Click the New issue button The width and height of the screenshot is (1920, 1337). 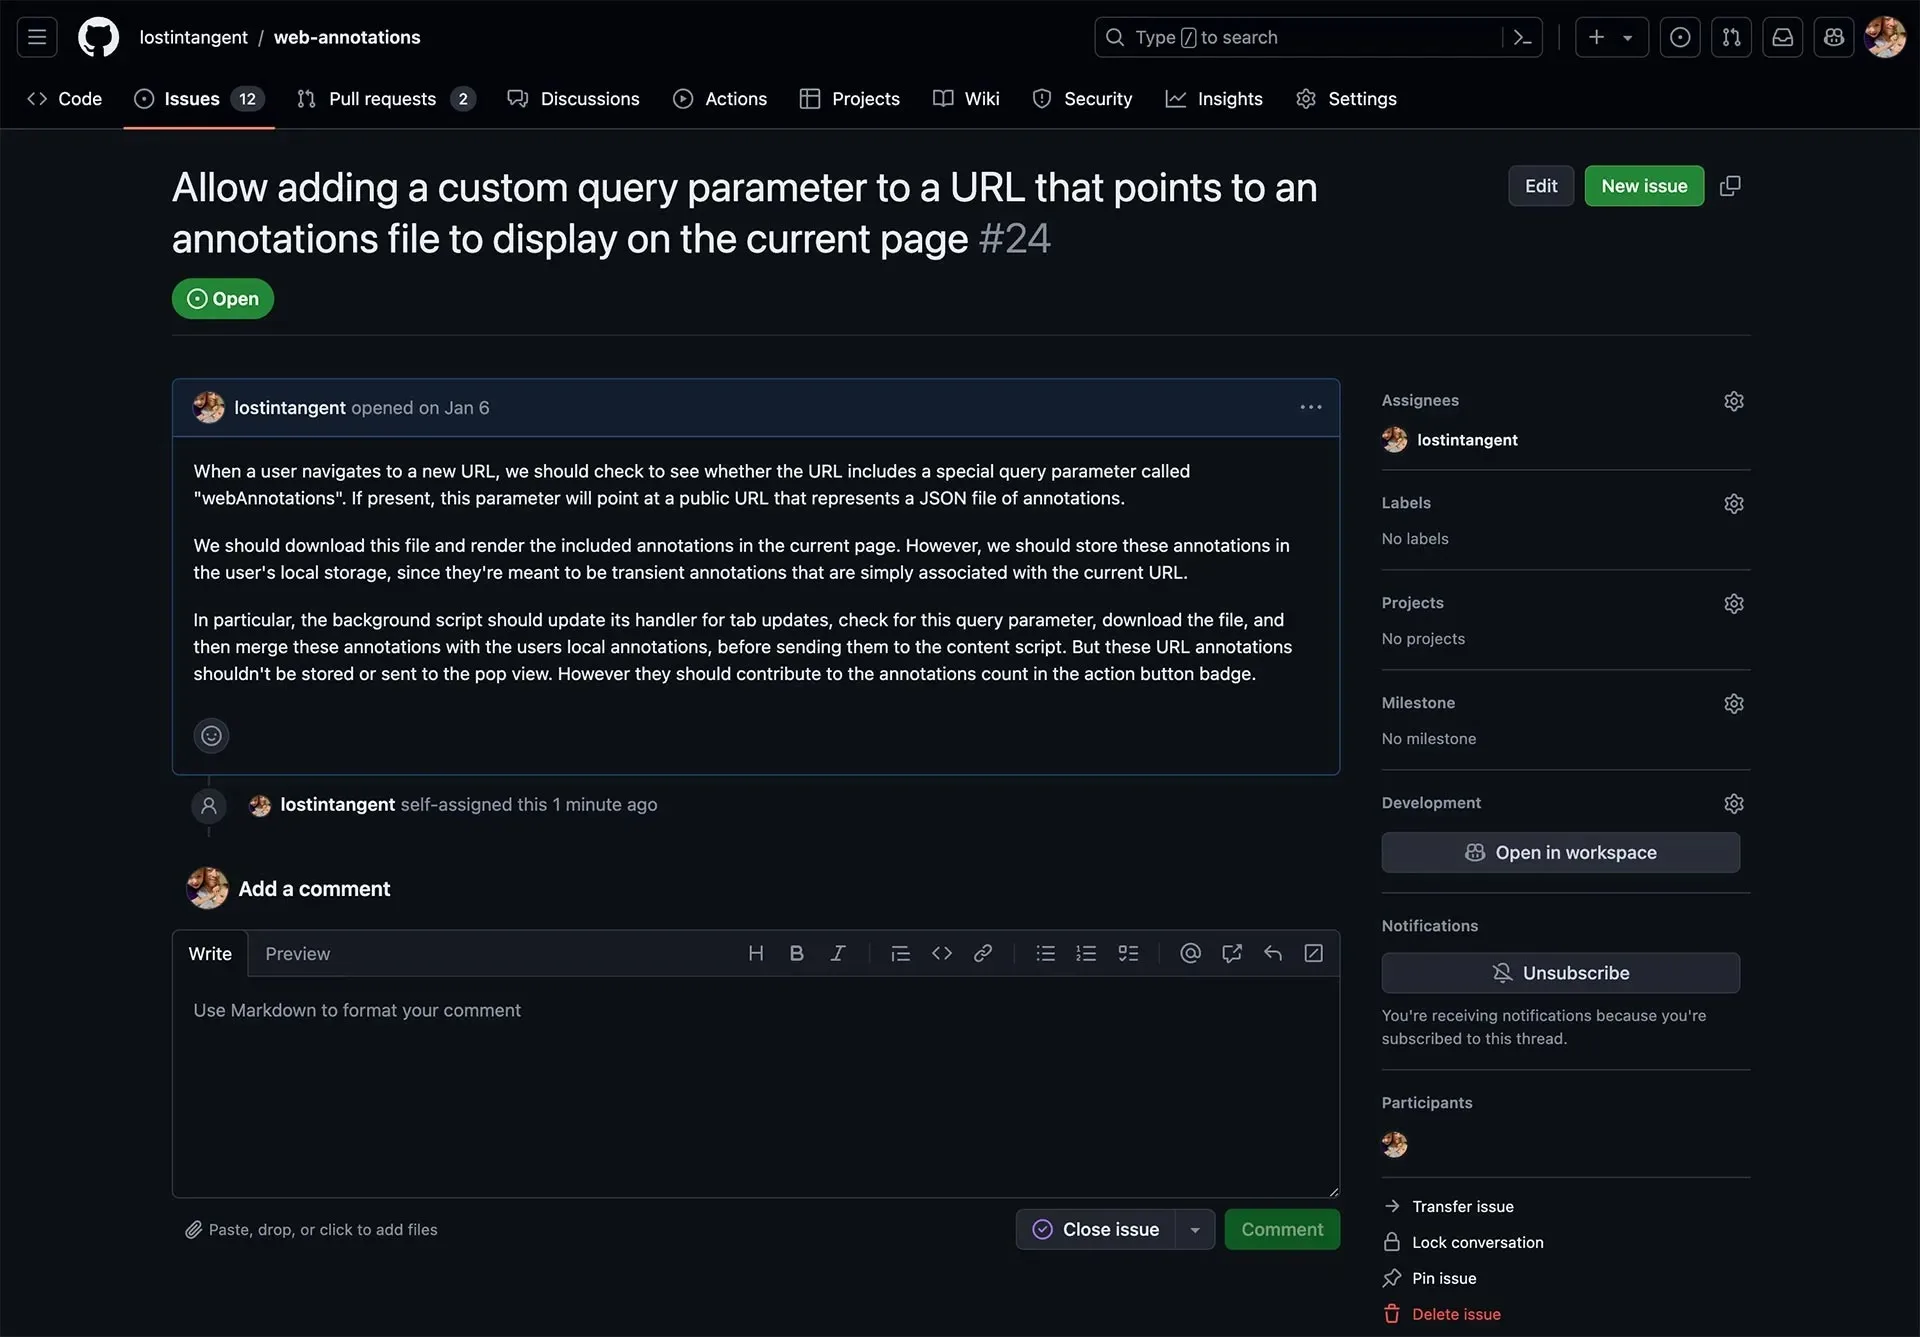click(1644, 185)
